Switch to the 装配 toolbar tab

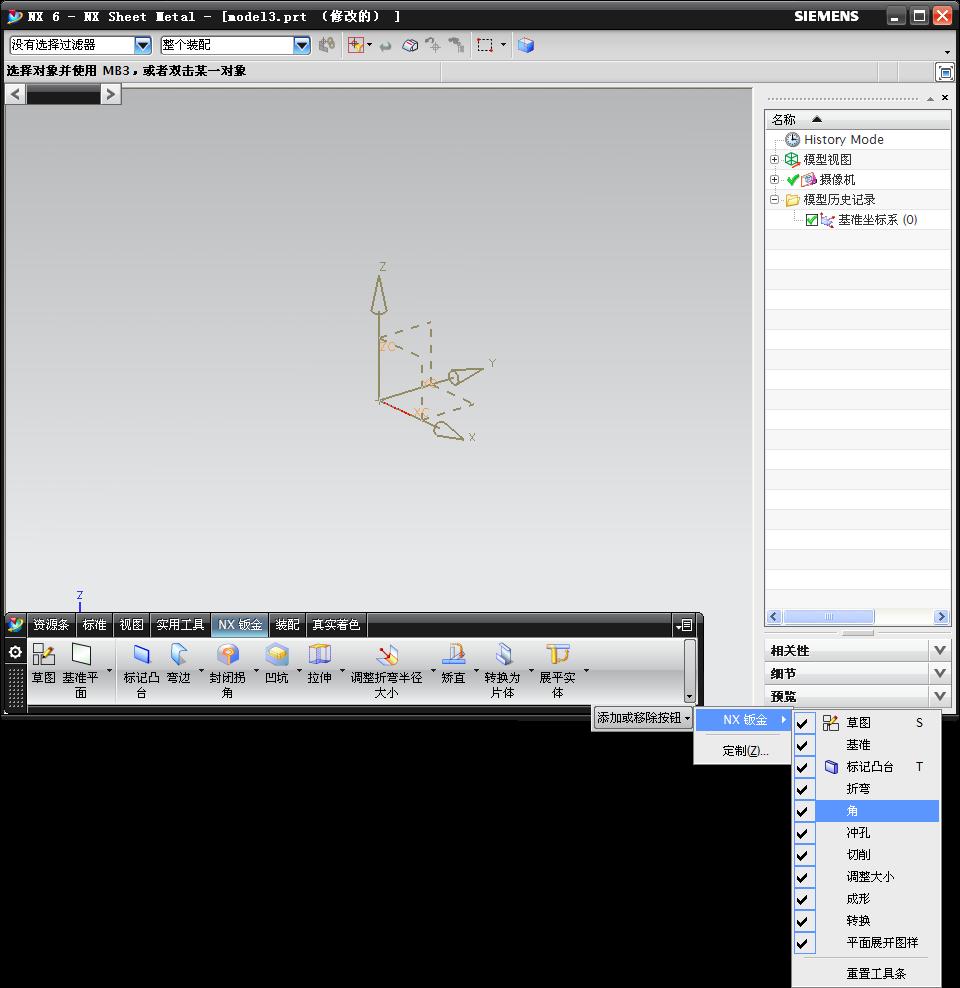(287, 624)
